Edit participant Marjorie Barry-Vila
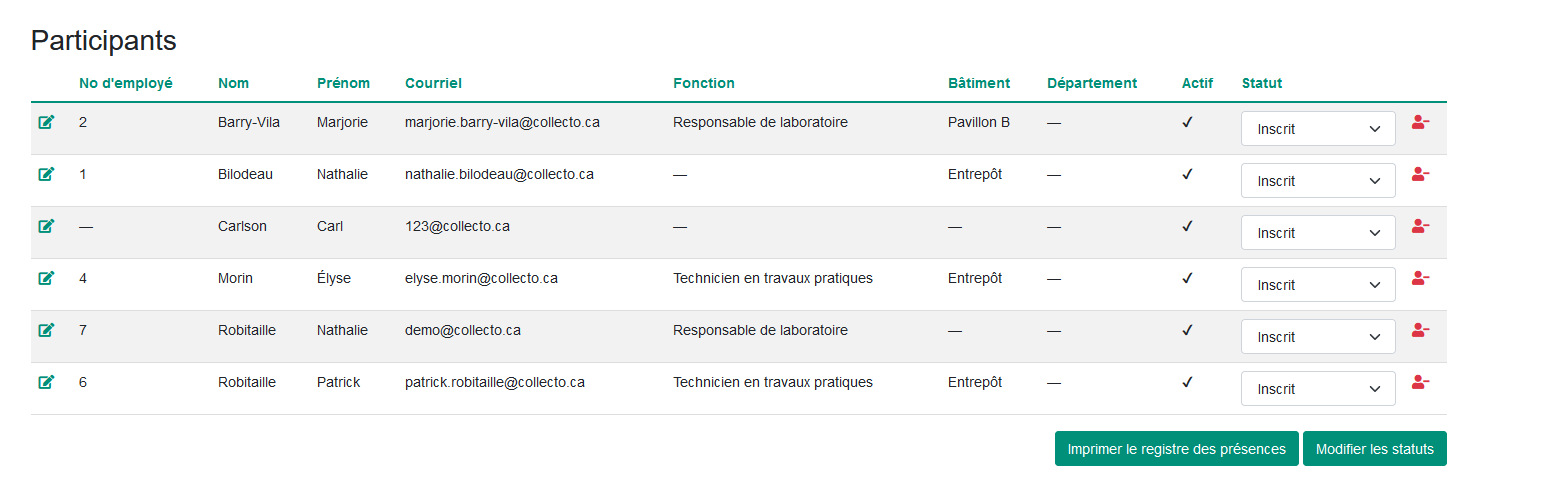The width and height of the screenshot is (1543, 491). coord(46,122)
